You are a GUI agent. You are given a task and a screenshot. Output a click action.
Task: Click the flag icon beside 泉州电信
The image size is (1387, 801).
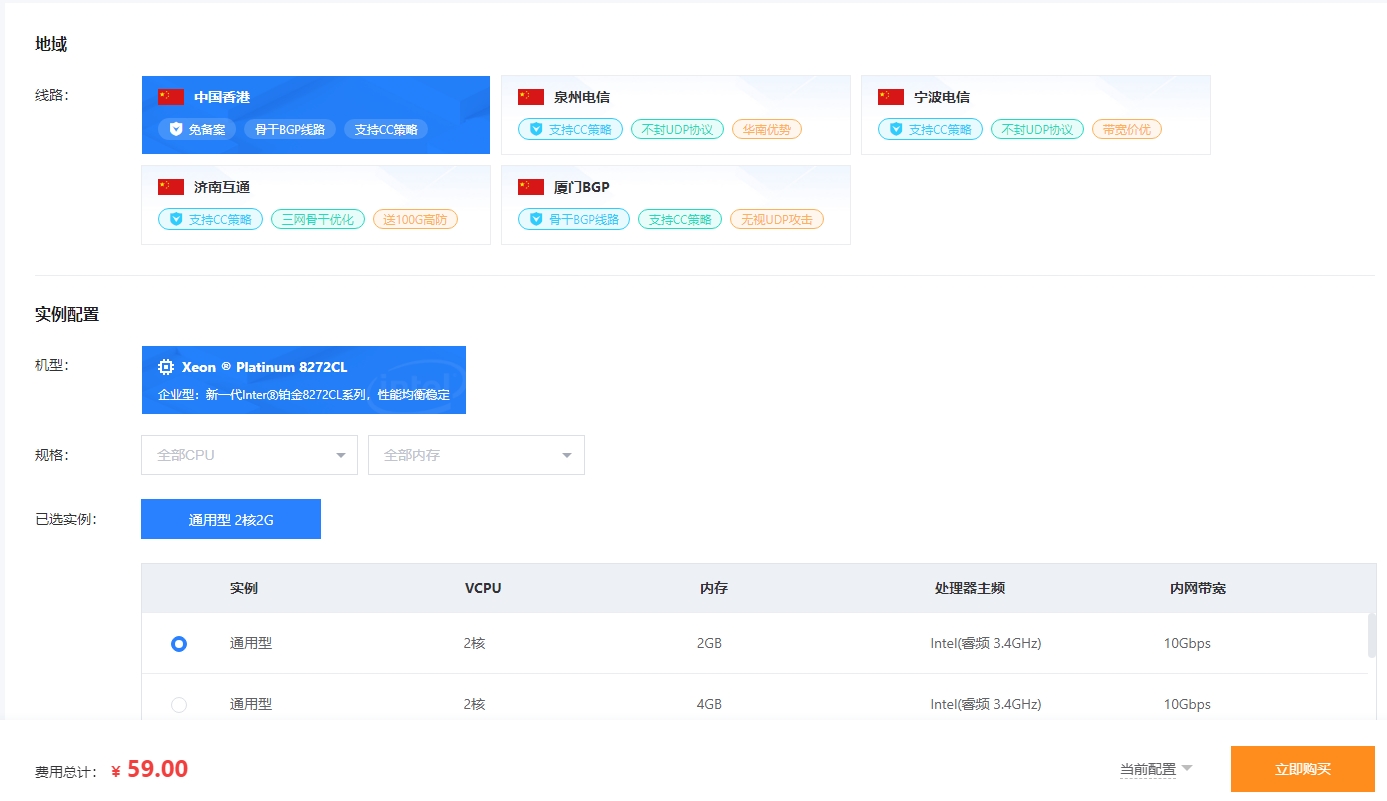click(531, 97)
